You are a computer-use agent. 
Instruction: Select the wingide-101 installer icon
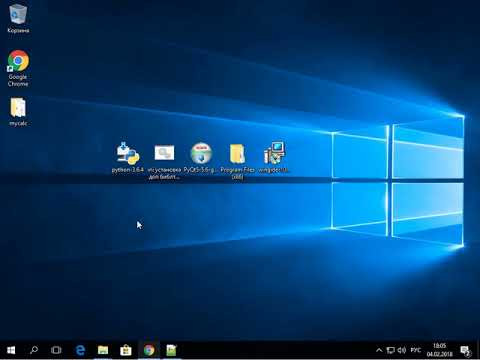pos(274,157)
